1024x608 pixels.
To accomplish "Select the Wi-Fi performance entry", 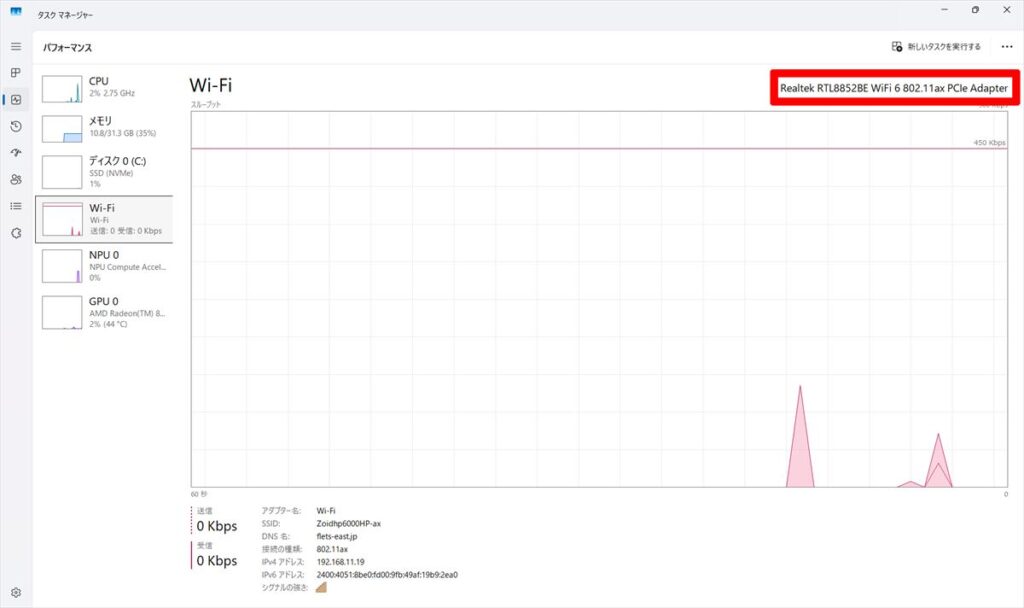I will coord(103,219).
